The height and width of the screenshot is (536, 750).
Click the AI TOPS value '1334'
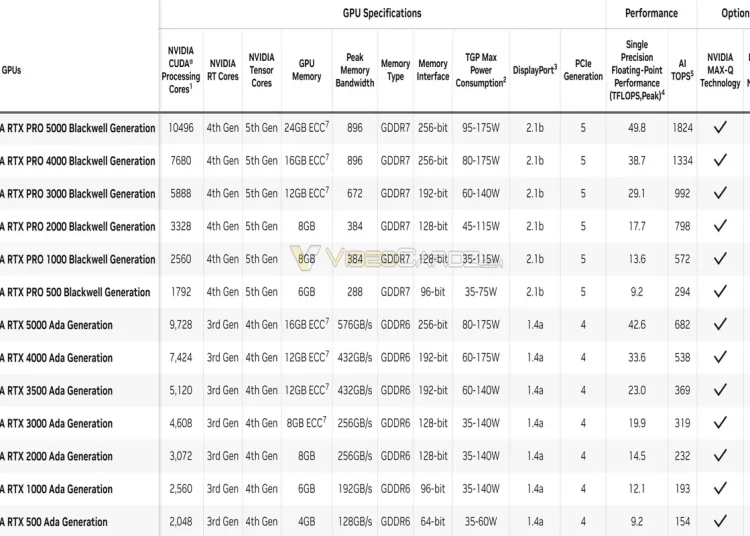pos(682,161)
